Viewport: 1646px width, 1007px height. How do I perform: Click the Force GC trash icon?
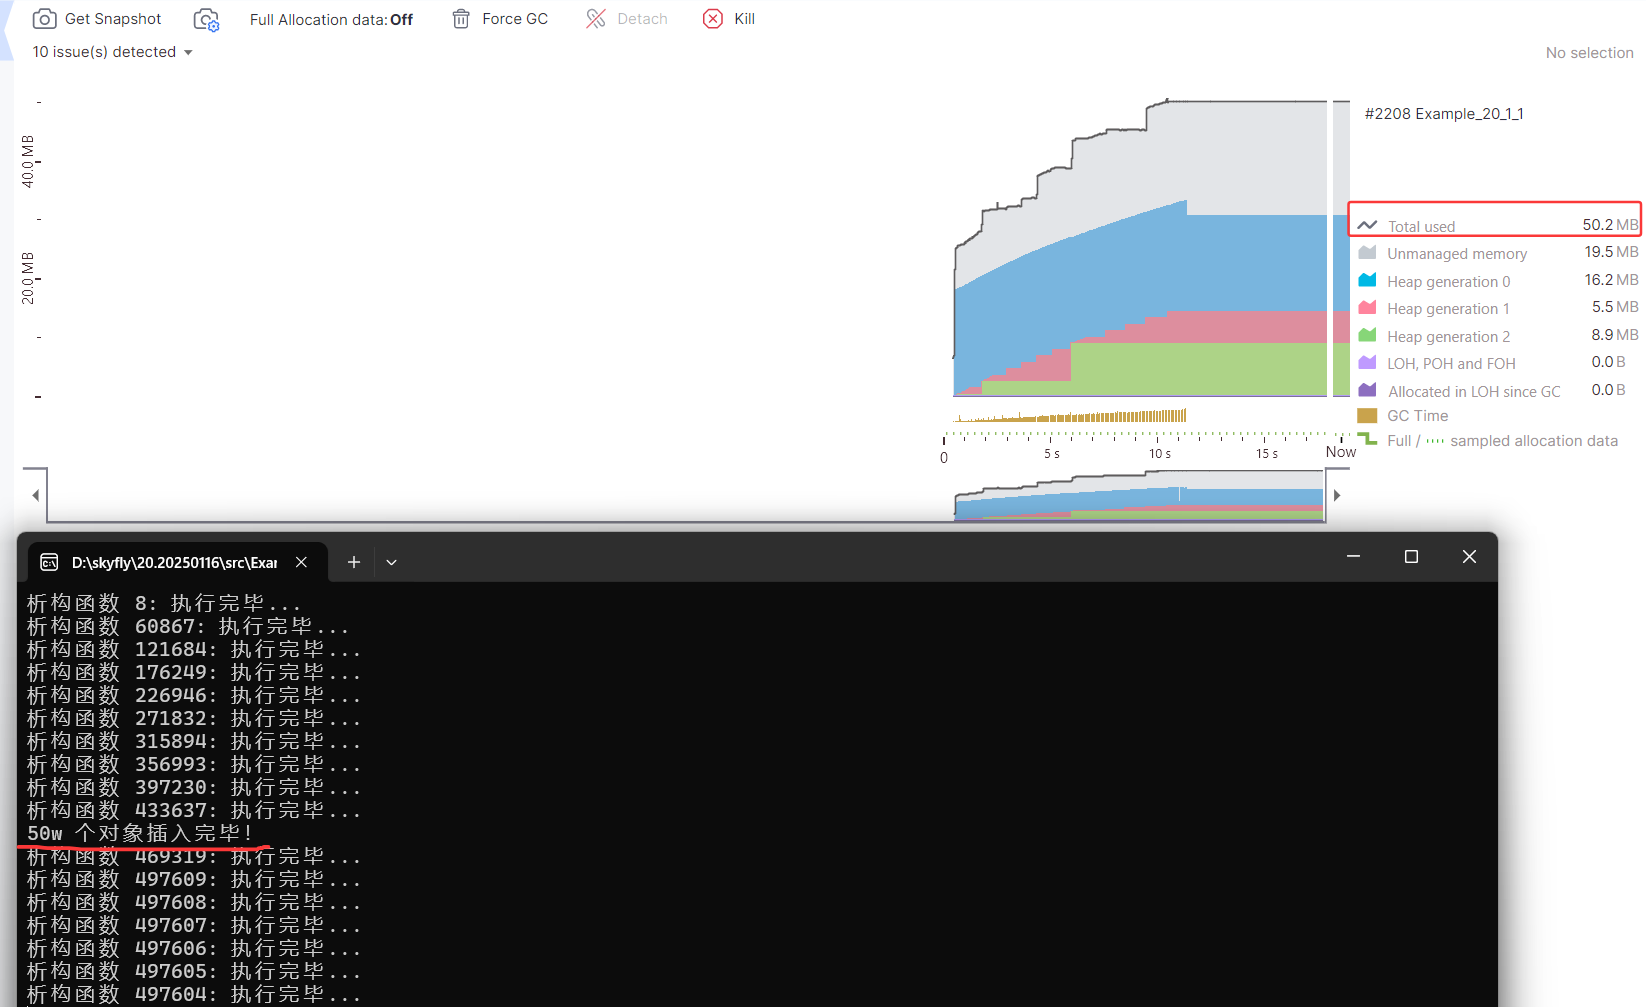[461, 19]
